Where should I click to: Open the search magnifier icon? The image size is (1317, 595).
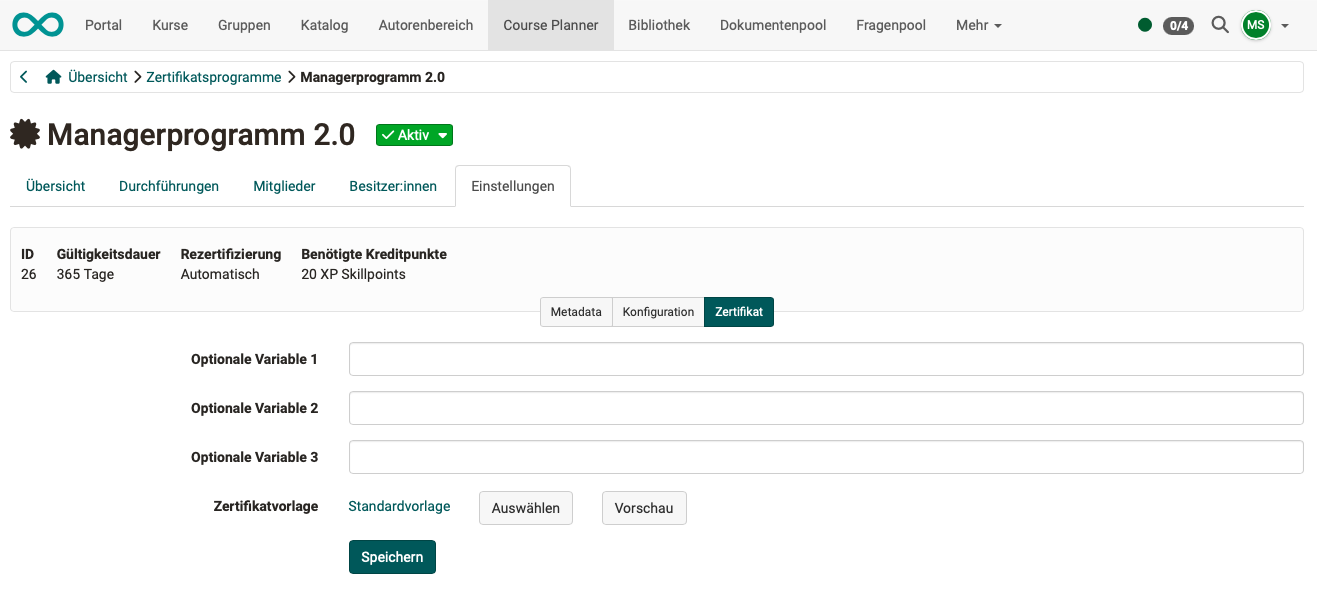pos(1220,25)
